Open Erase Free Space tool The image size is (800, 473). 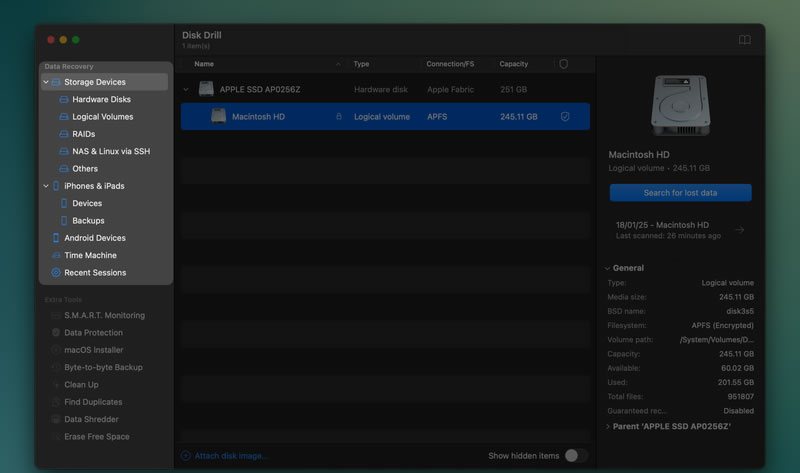(96, 437)
